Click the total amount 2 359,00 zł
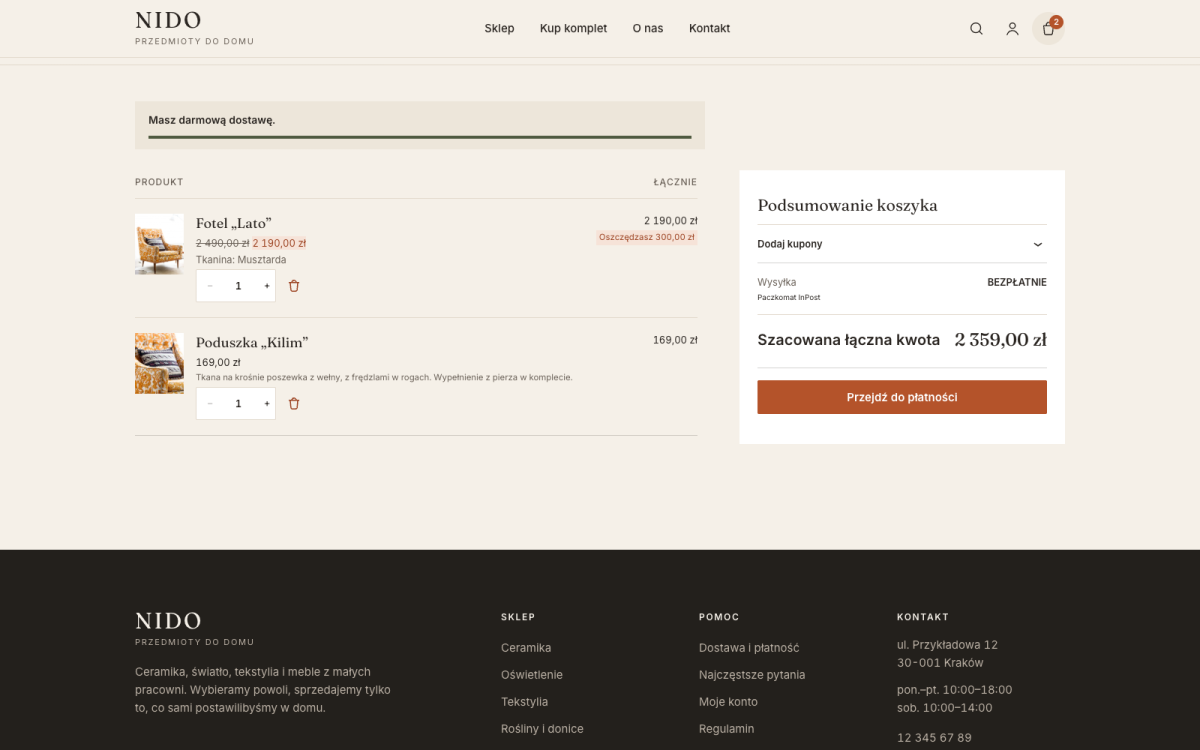Screen dimensions: 1200x750 pyautogui.click(x=1000, y=340)
